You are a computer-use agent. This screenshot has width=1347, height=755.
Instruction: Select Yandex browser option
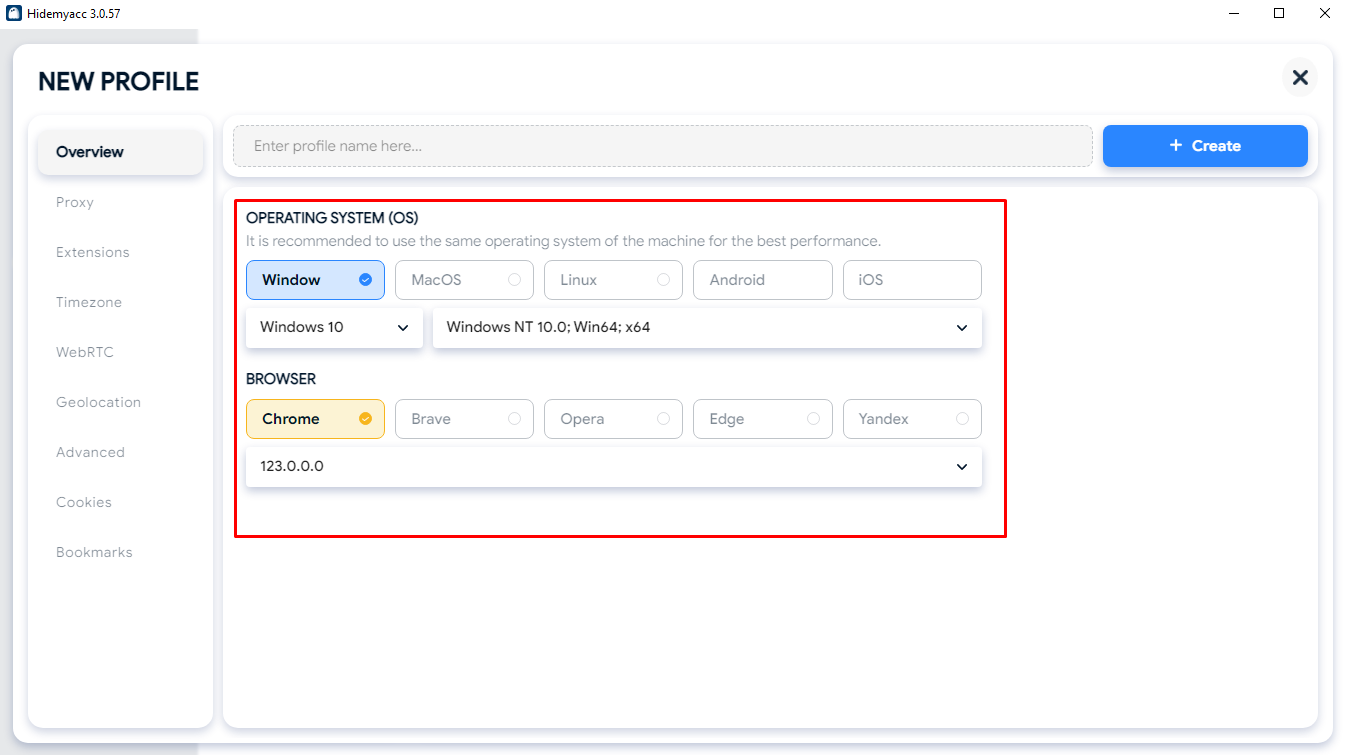click(912, 419)
